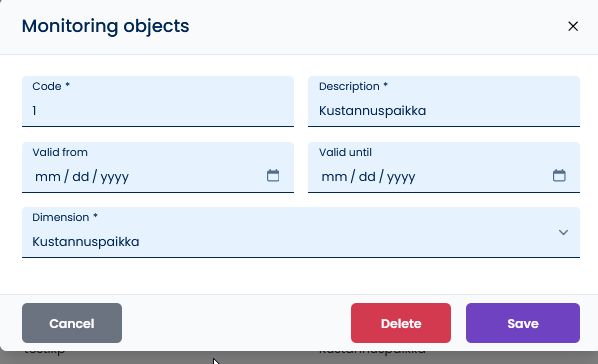Select the month segment of Valid until
Screen dimensions: 598x364
click(334, 177)
